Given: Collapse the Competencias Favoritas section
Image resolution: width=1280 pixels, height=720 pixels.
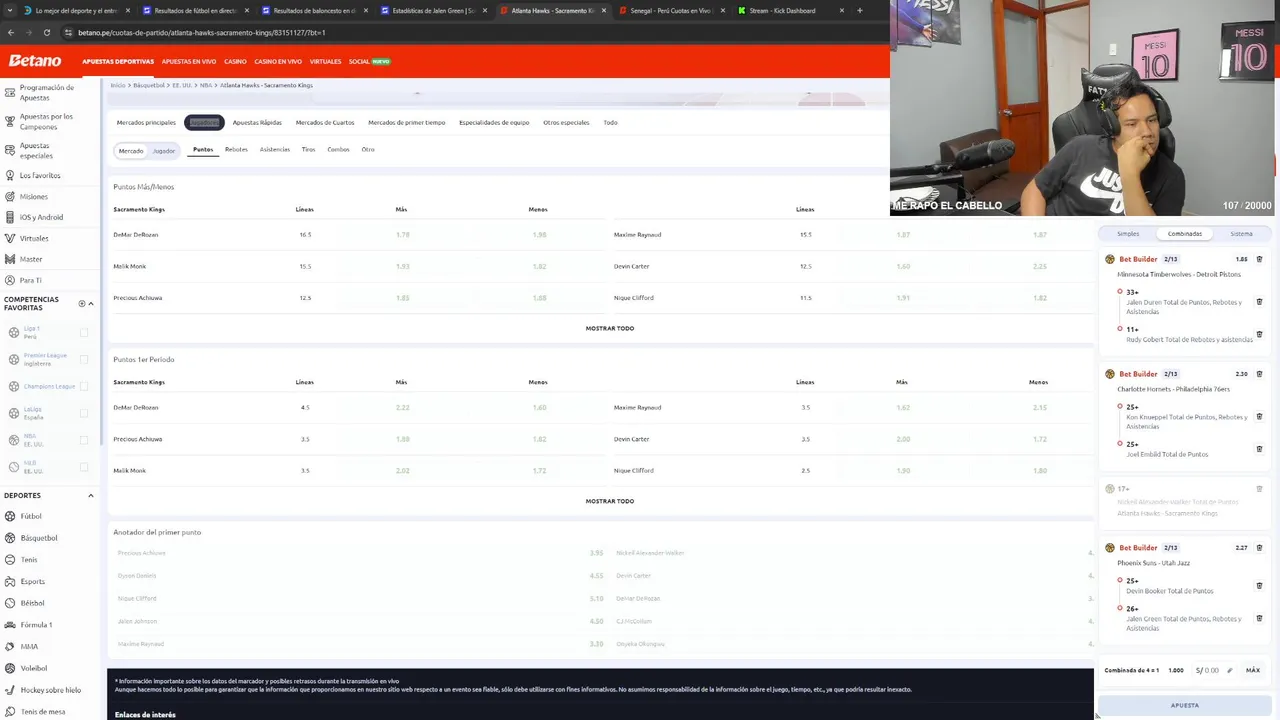Looking at the screenshot, I should (91, 303).
